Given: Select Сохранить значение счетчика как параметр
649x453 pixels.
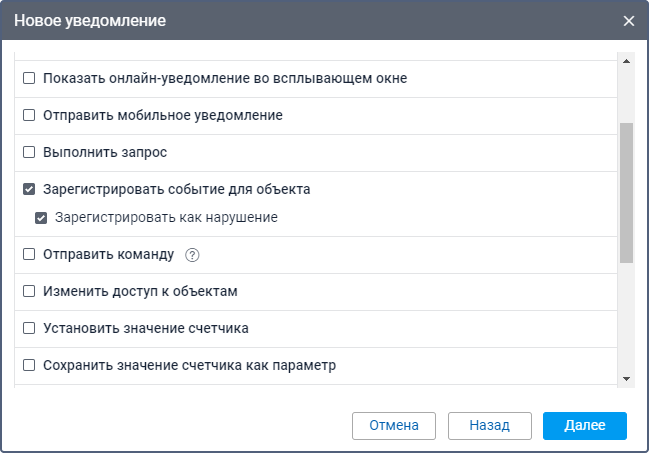Looking at the screenshot, I should (x=29, y=365).
